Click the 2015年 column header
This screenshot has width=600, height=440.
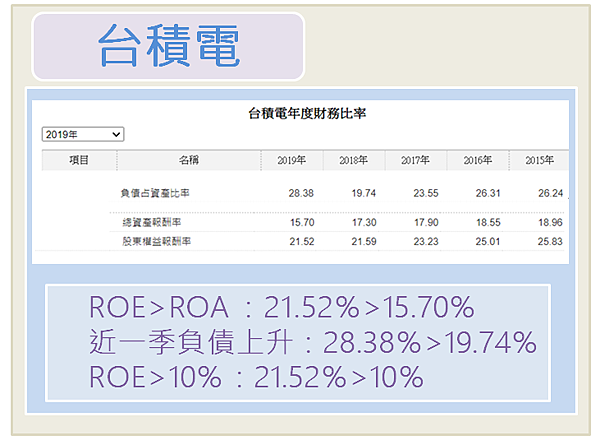pyautogui.click(x=540, y=160)
